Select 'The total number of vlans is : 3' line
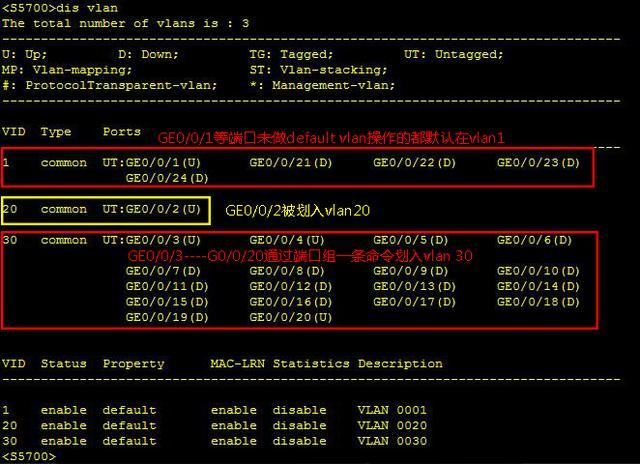Viewport: 640px width, 464px height. click(125, 23)
